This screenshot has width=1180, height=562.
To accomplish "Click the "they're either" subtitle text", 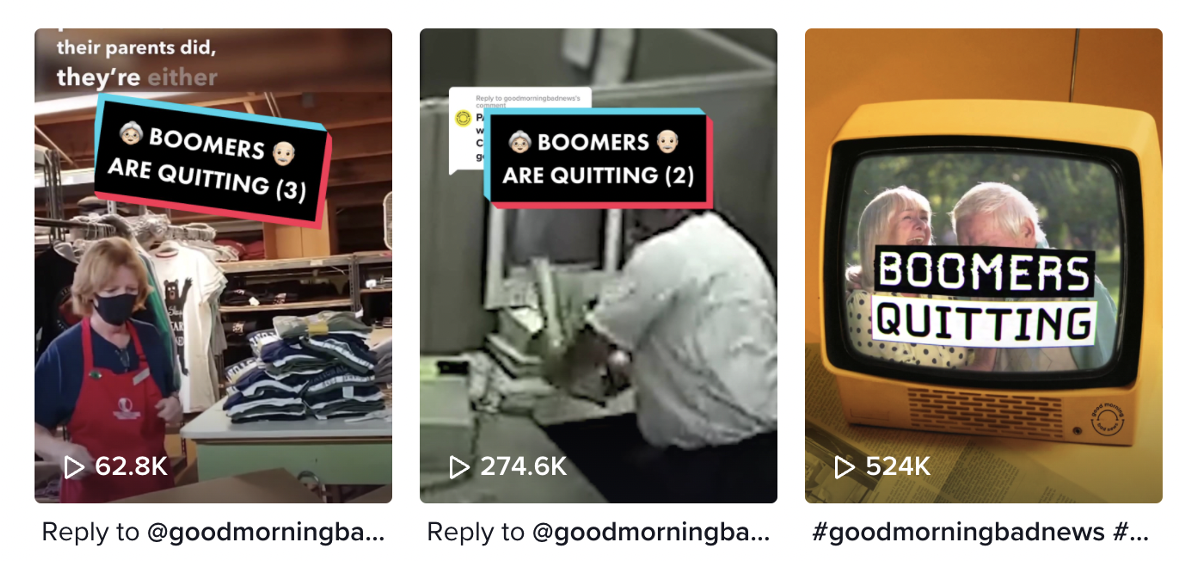I will coord(137,77).
